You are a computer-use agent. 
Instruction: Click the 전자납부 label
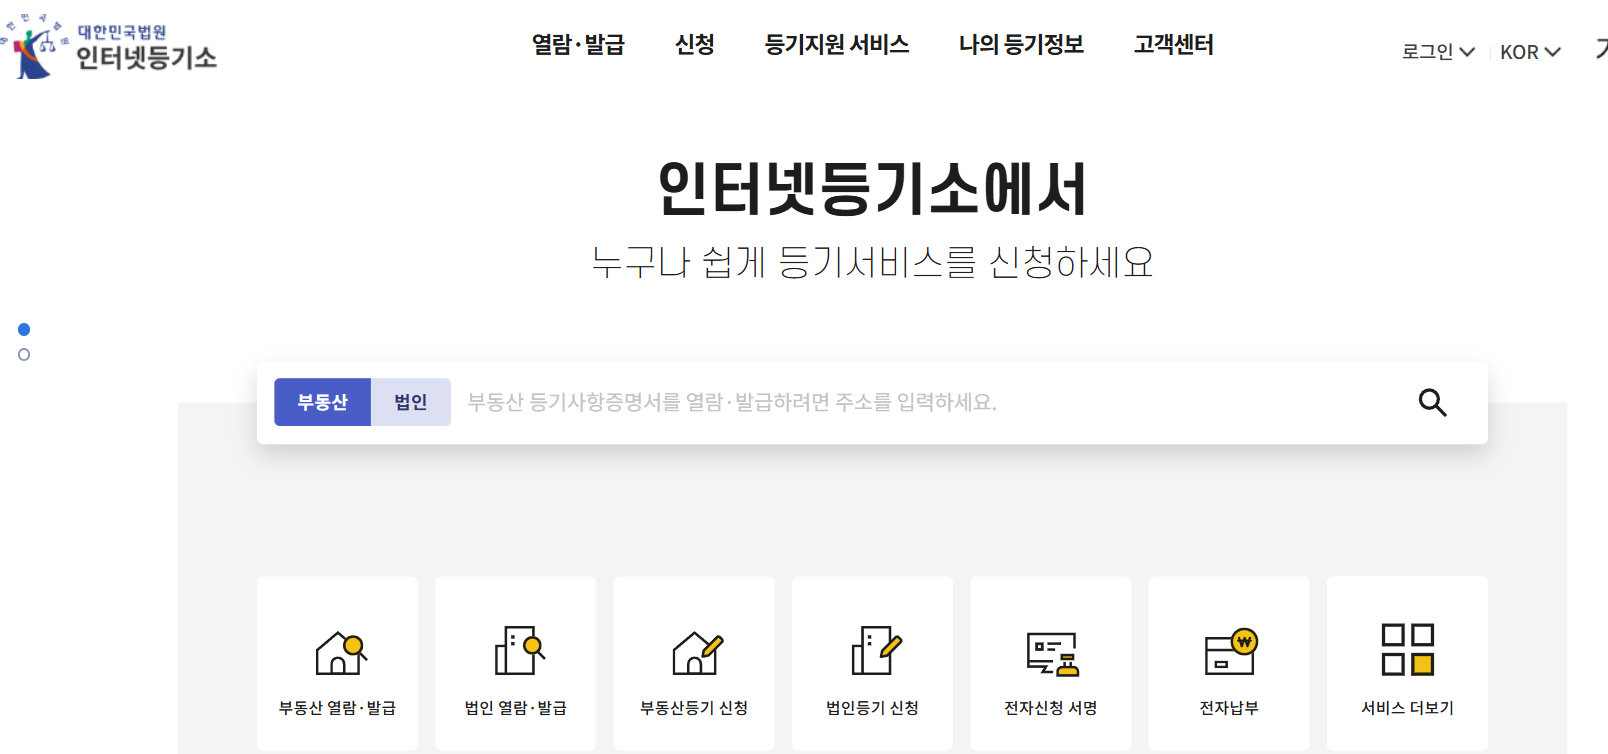1229,708
